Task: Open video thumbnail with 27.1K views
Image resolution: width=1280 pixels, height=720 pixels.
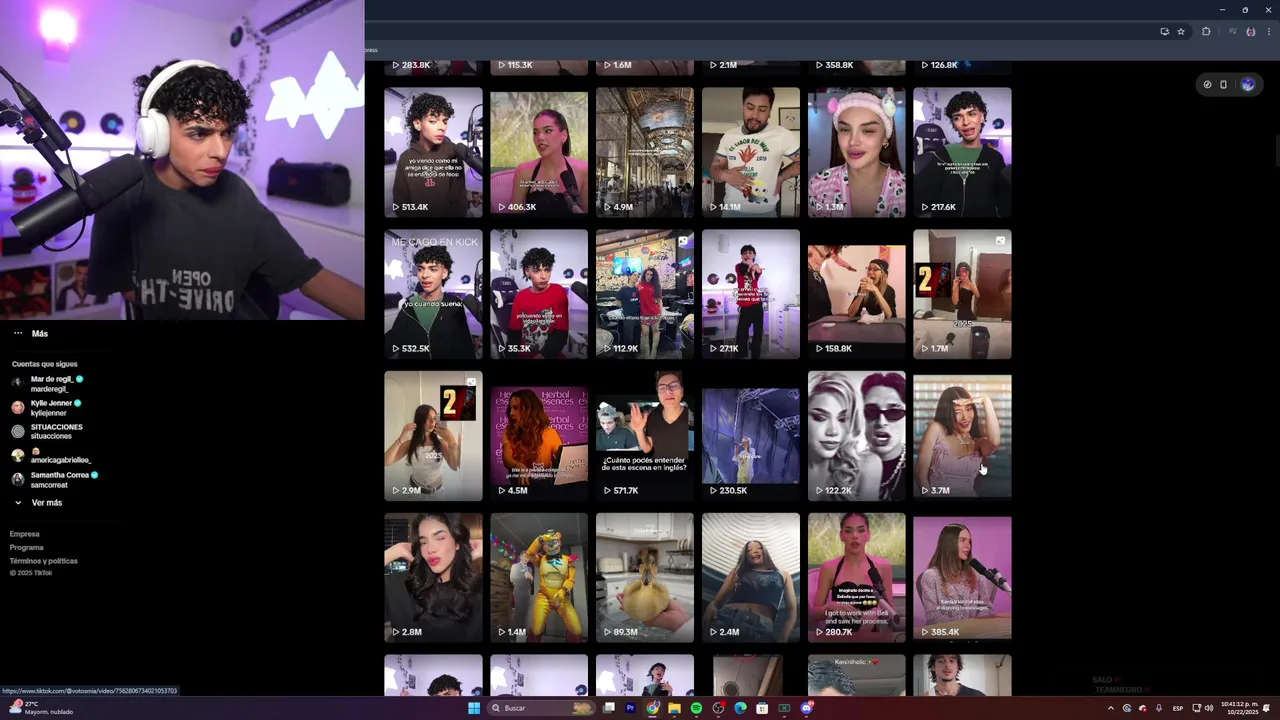Action: [751, 294]
